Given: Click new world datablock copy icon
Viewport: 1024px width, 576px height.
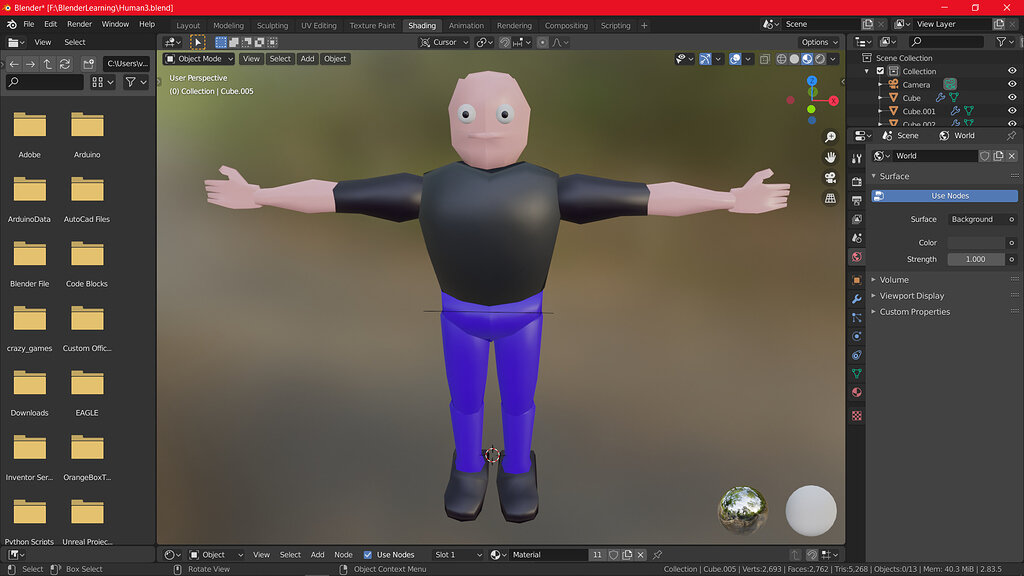Looking at the screenshot, I should coord(999,156).
